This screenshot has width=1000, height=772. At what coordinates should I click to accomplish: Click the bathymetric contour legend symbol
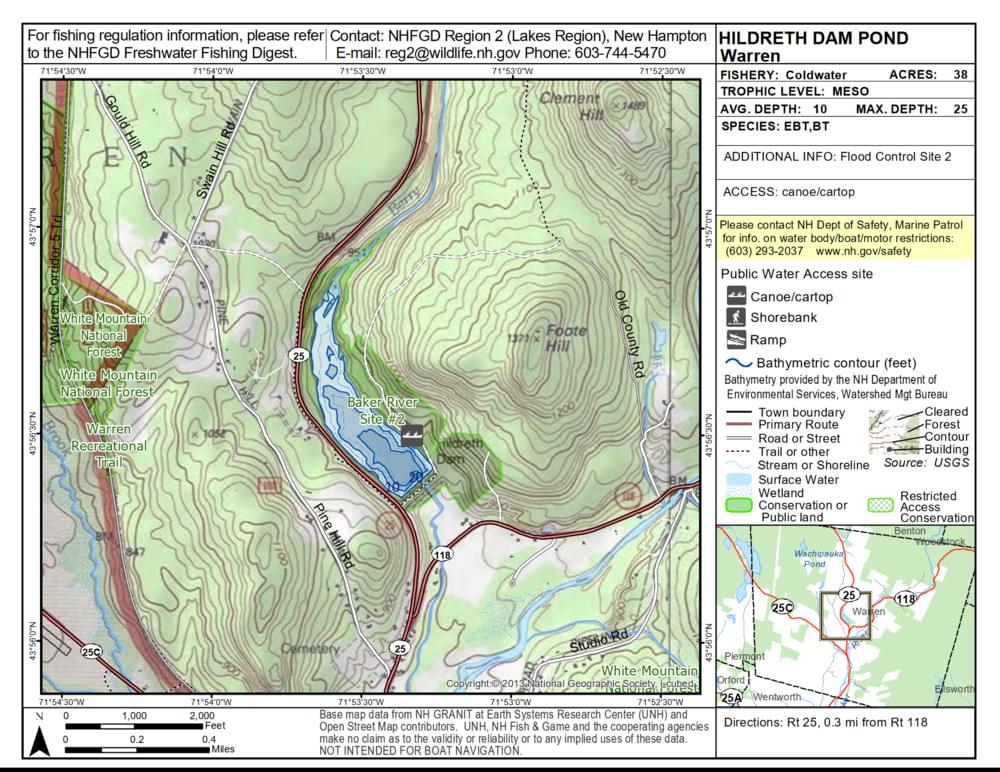tap(738, 363)
